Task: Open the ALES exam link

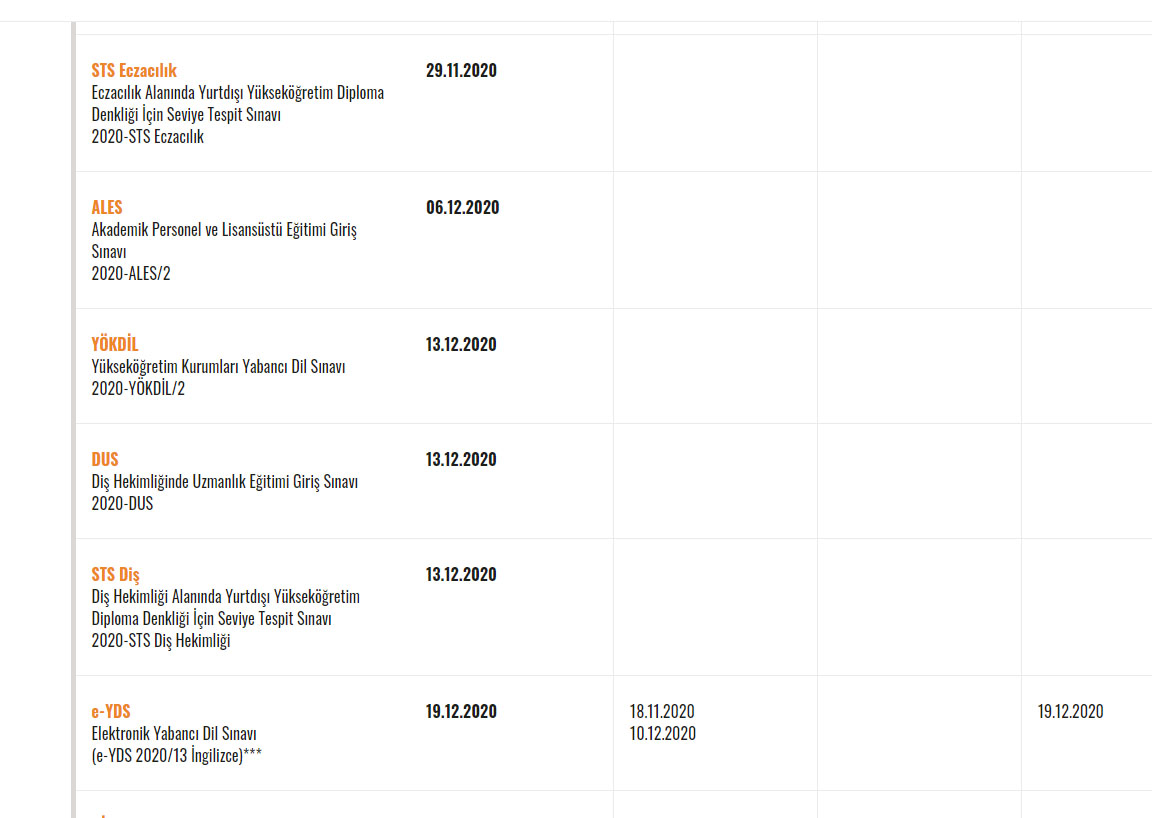Action: (x=107, y=207)
